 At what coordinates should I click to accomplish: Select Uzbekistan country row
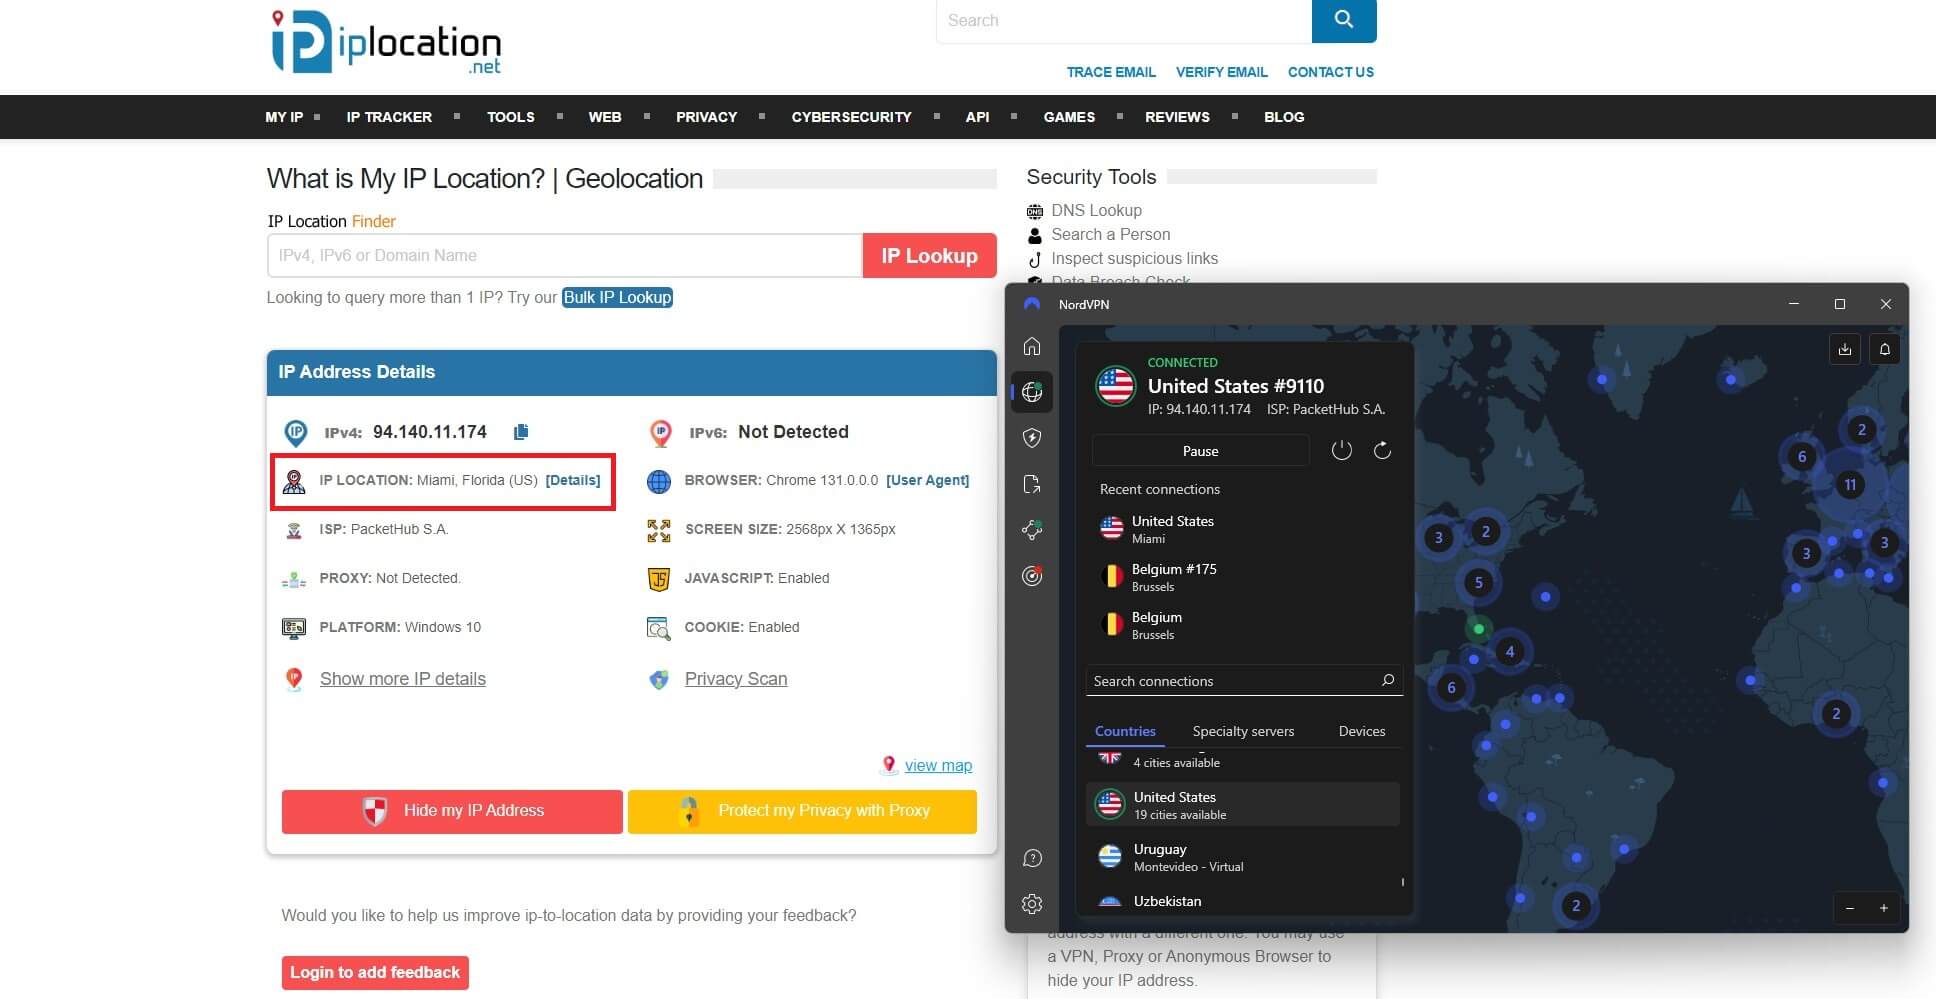[1243, 900]
